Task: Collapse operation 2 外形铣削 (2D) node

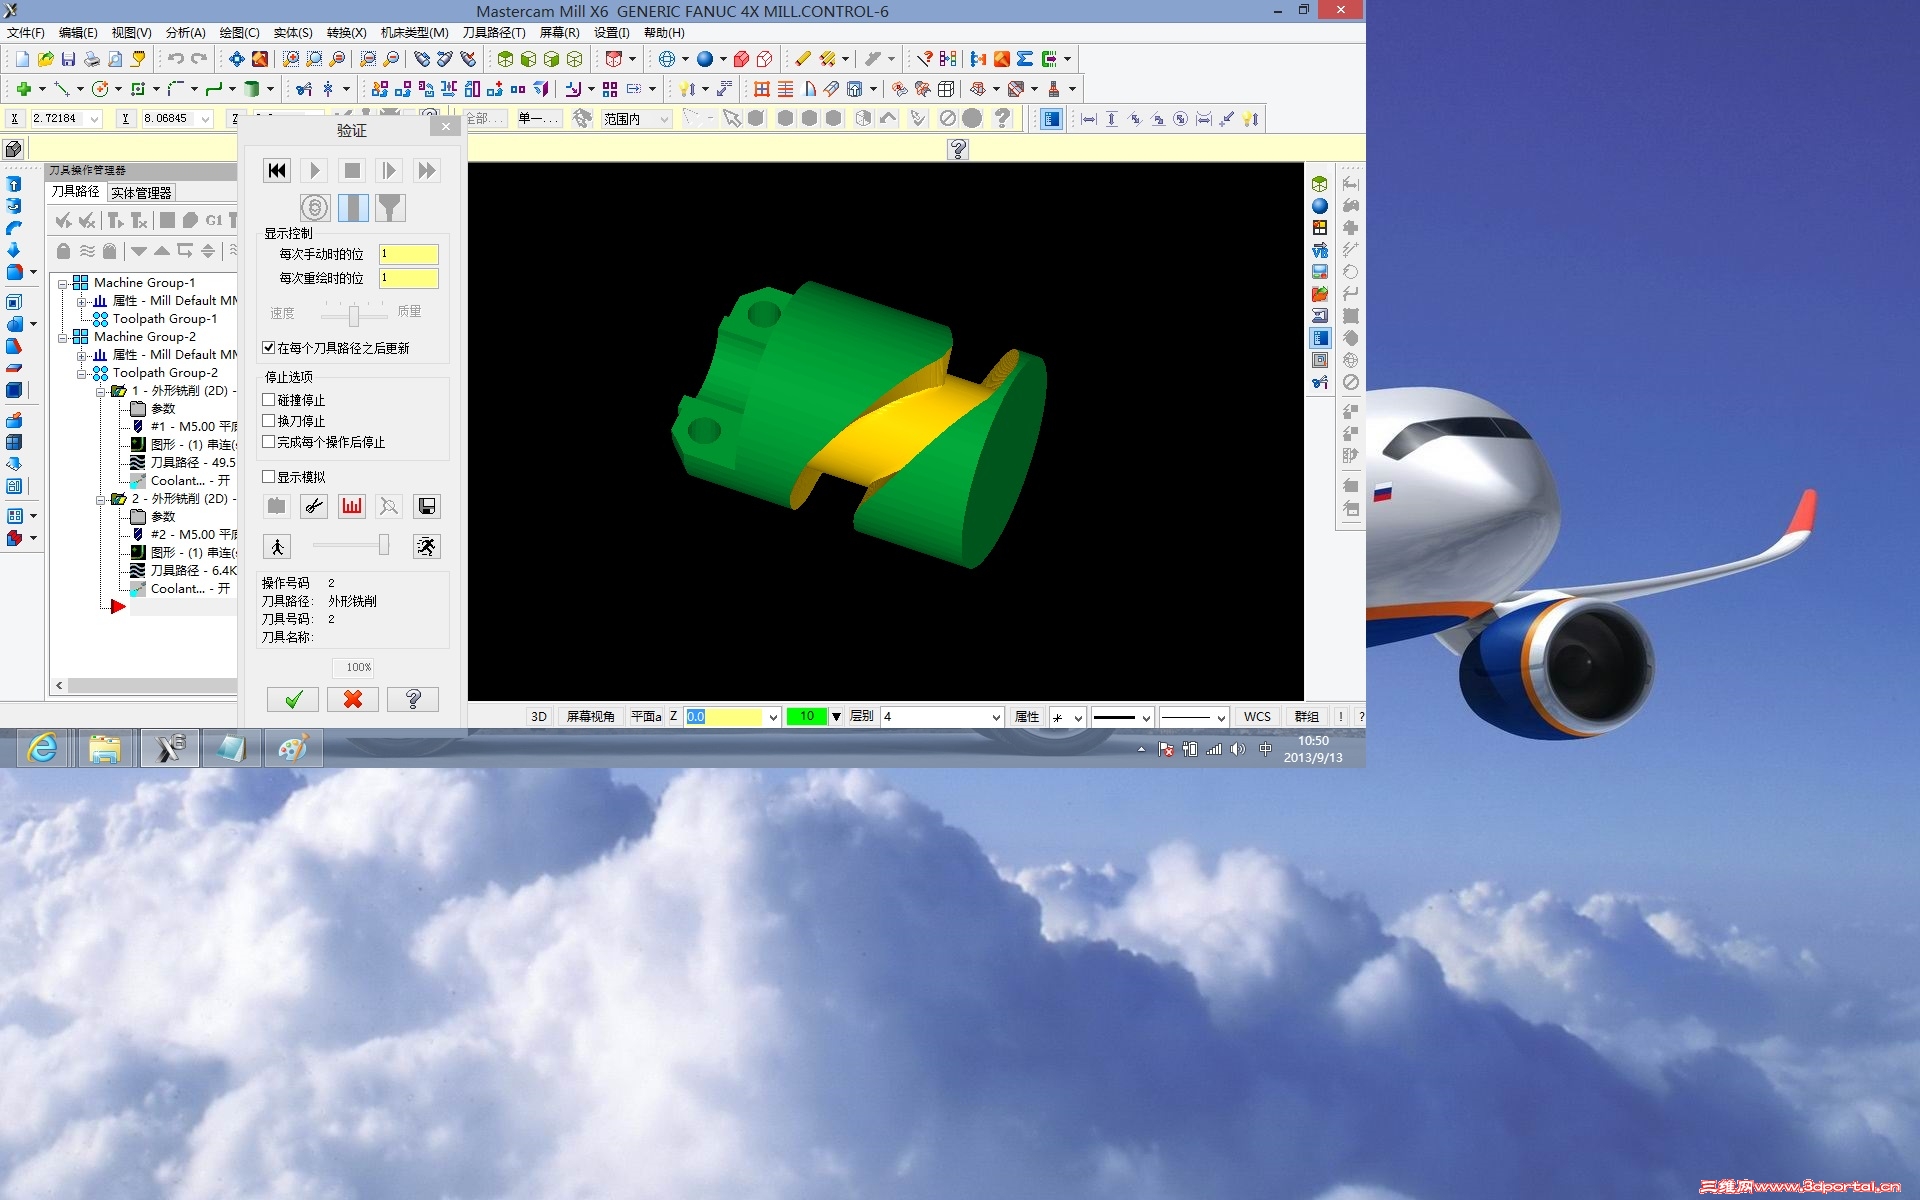Action: point(100,499)
